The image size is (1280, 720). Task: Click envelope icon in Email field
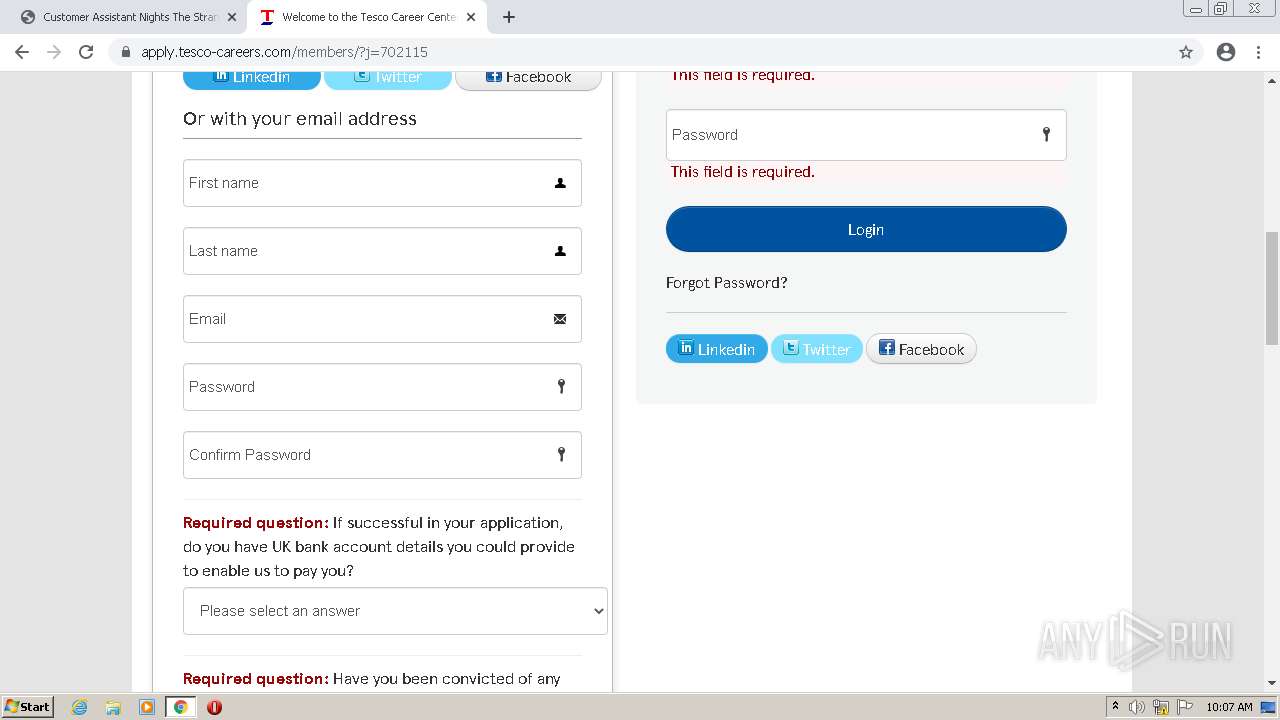click(x=560, y=319)
